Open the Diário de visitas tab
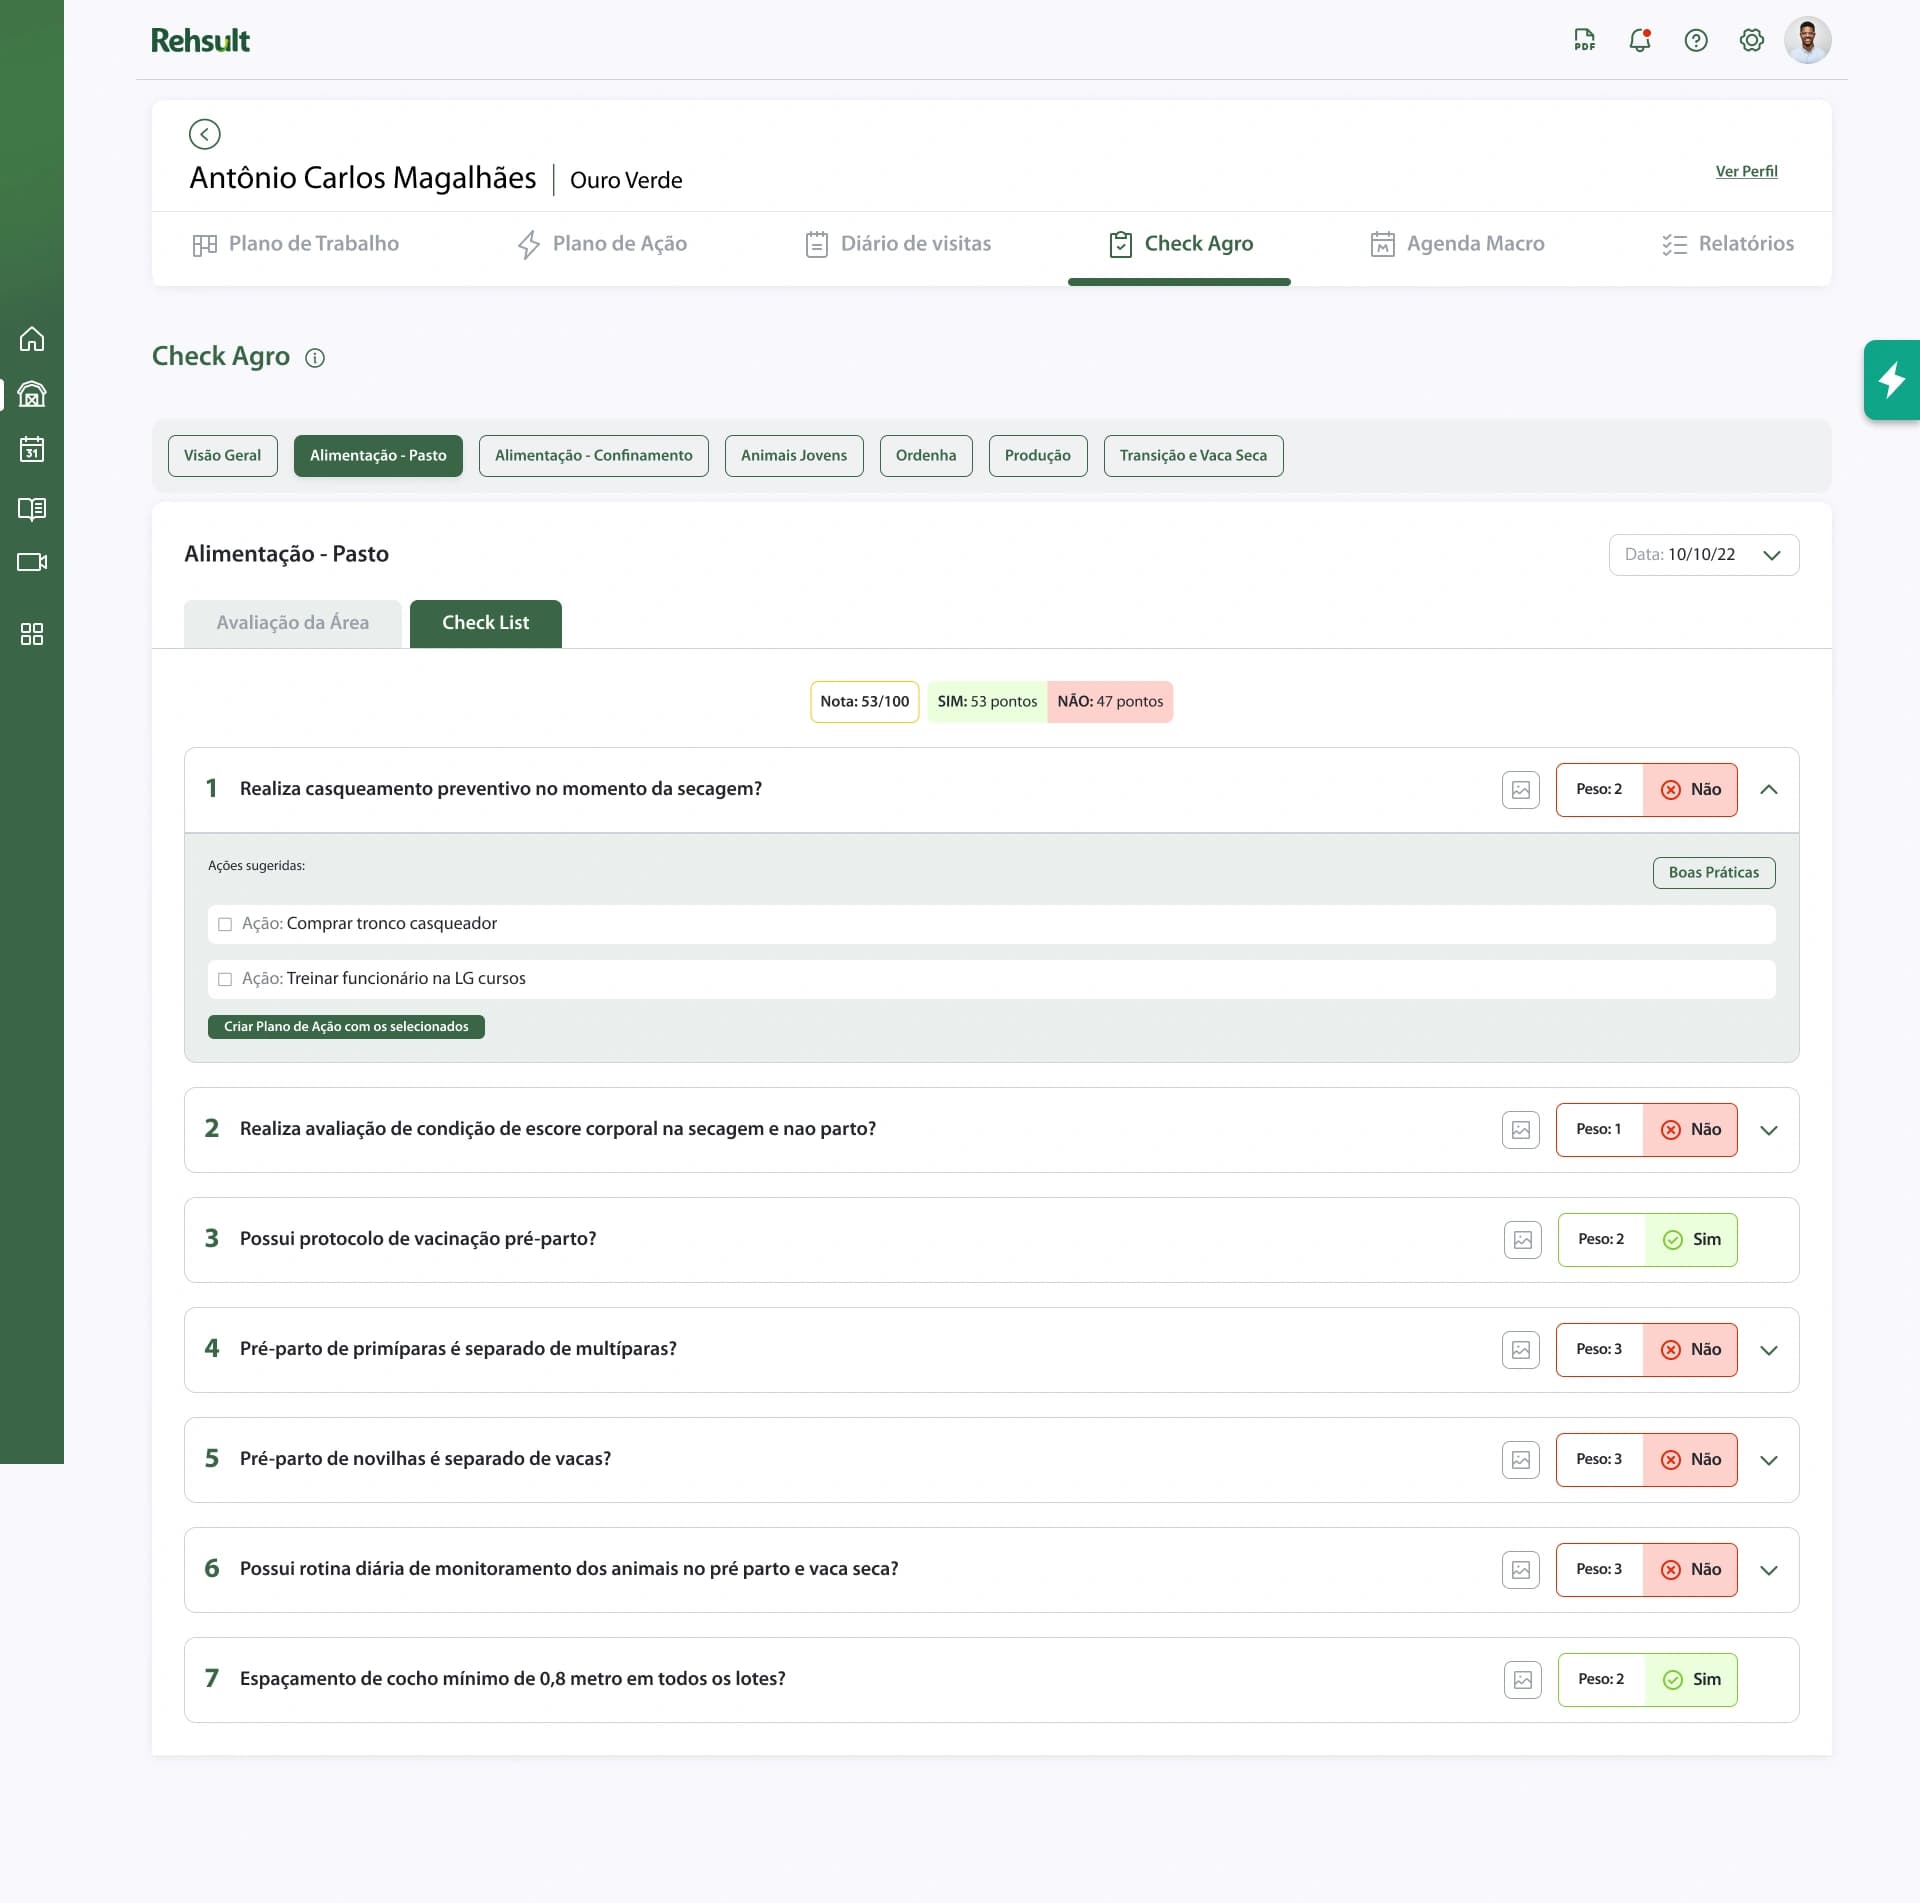The width and height of the screenshot is (1920, 1903). point(898,244)
